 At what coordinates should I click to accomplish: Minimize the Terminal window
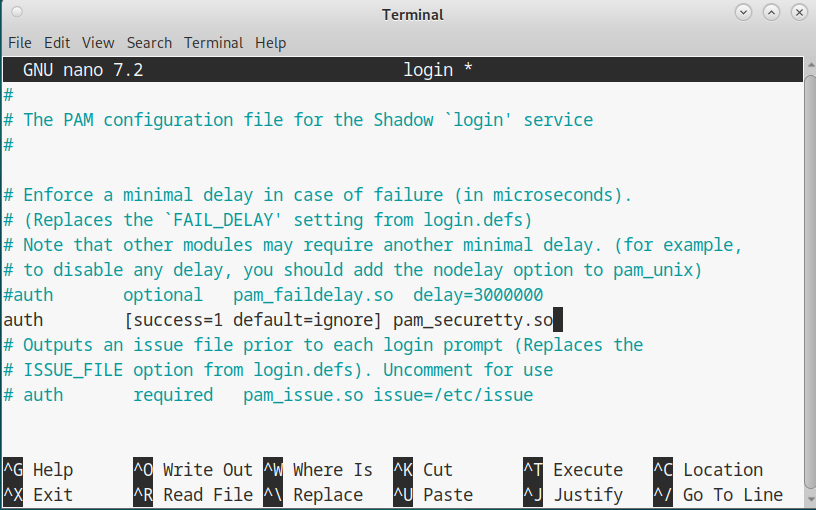(x=743, y=14)
